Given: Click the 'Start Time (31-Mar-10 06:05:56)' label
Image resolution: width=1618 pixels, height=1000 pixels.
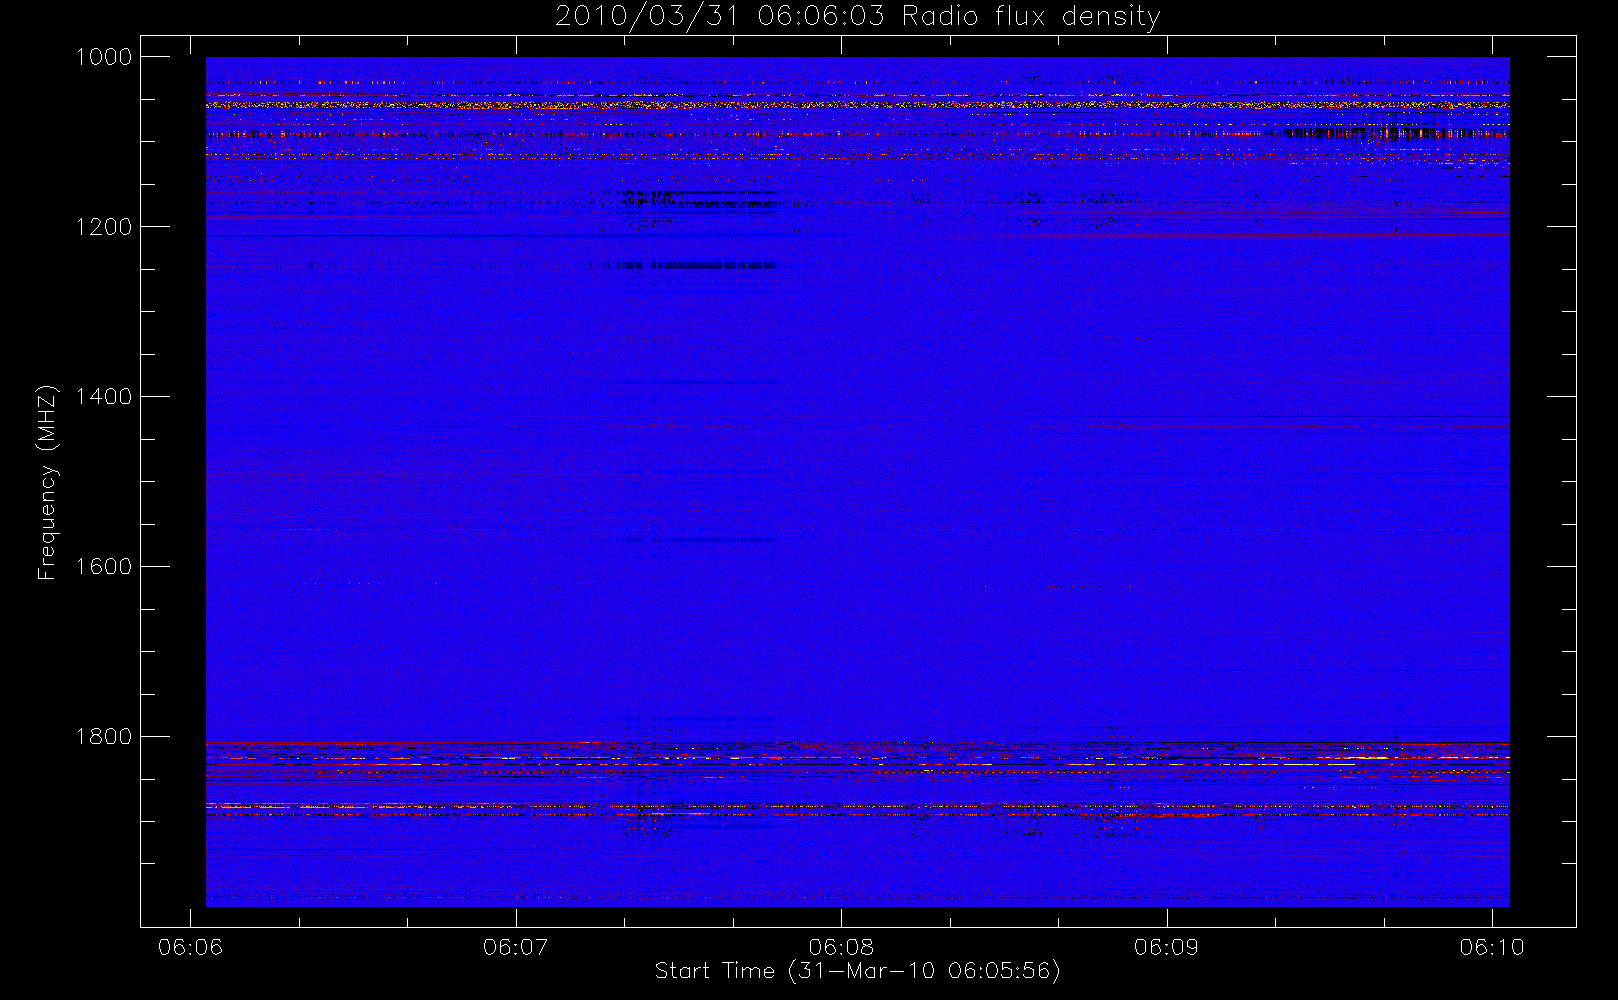Looking at the screenshot, I should click(857, 971).
